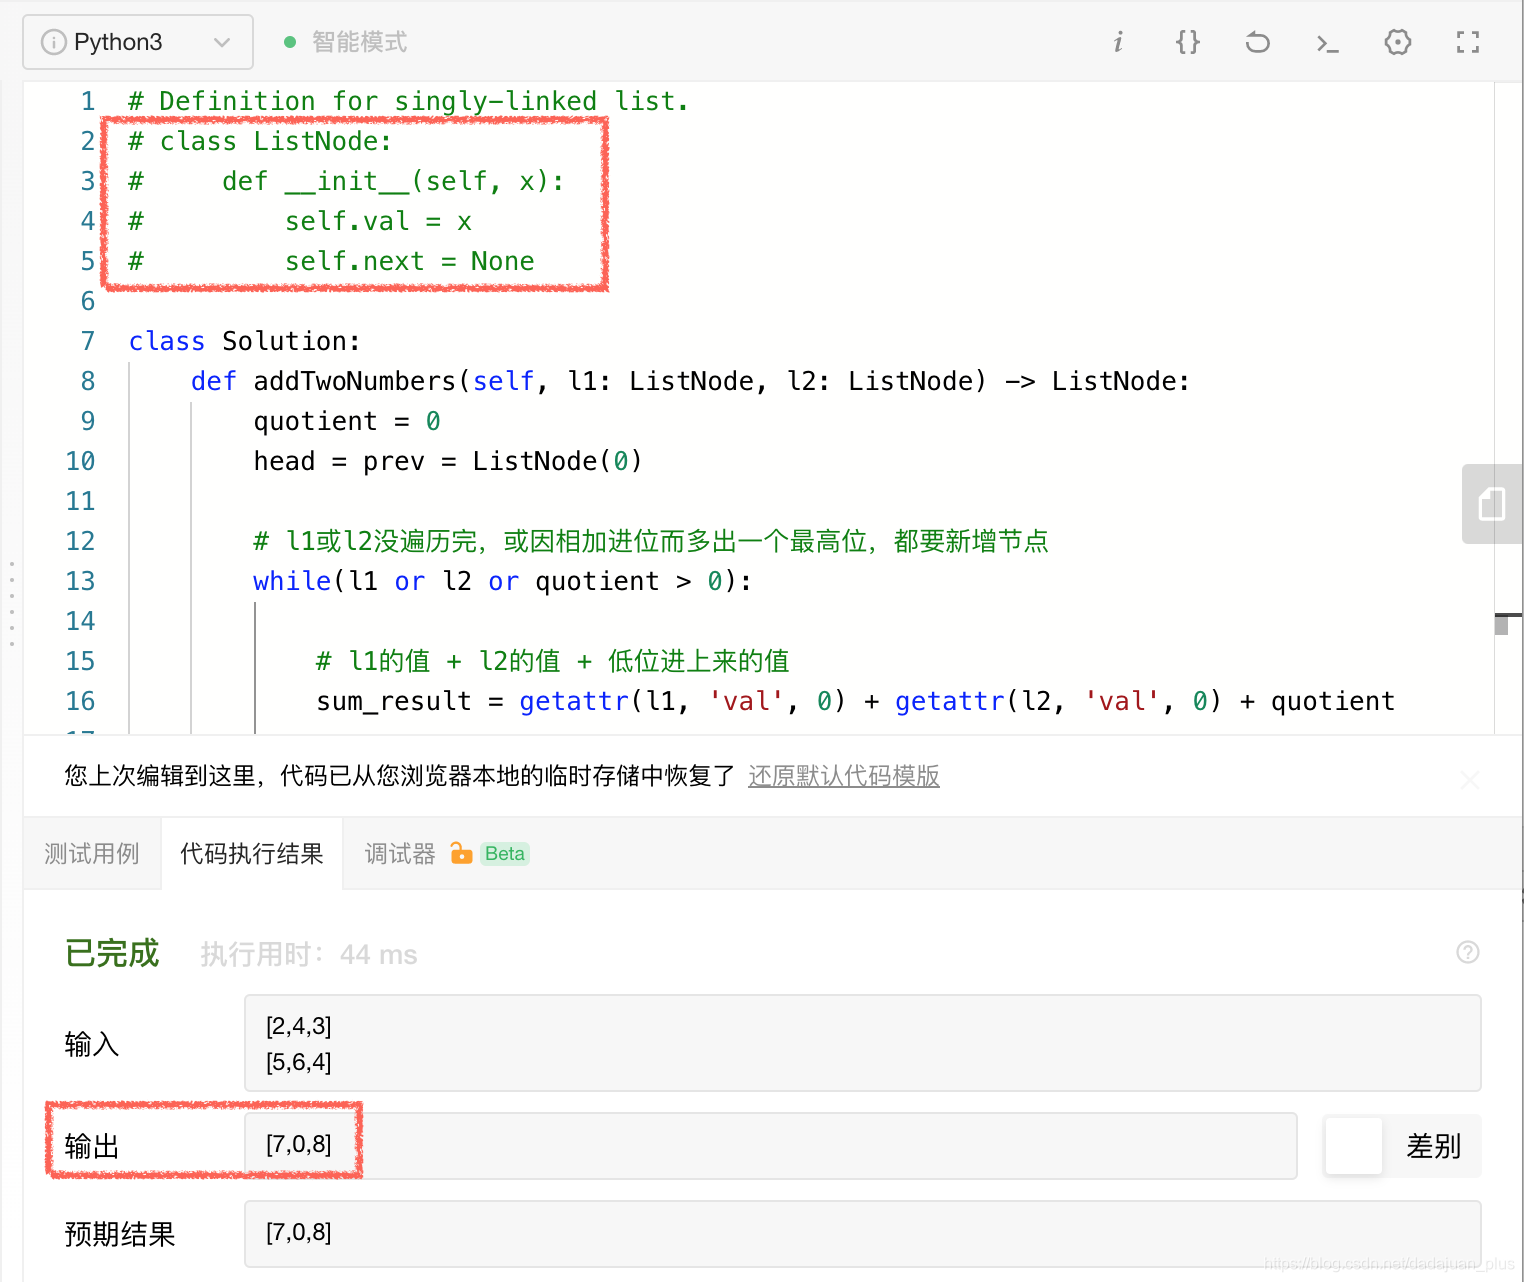Check the checkbox next to 差别

click(x=1353, y=1146)
